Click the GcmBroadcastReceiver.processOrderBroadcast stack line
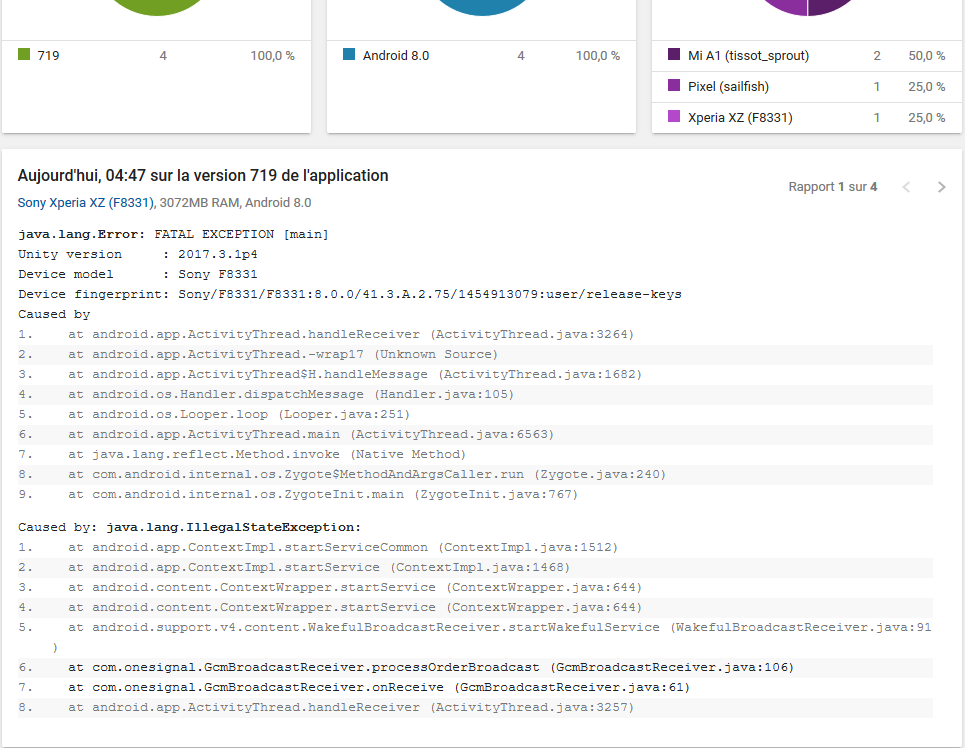The width and height of the screenshot is (965, 748). point(475,667)
